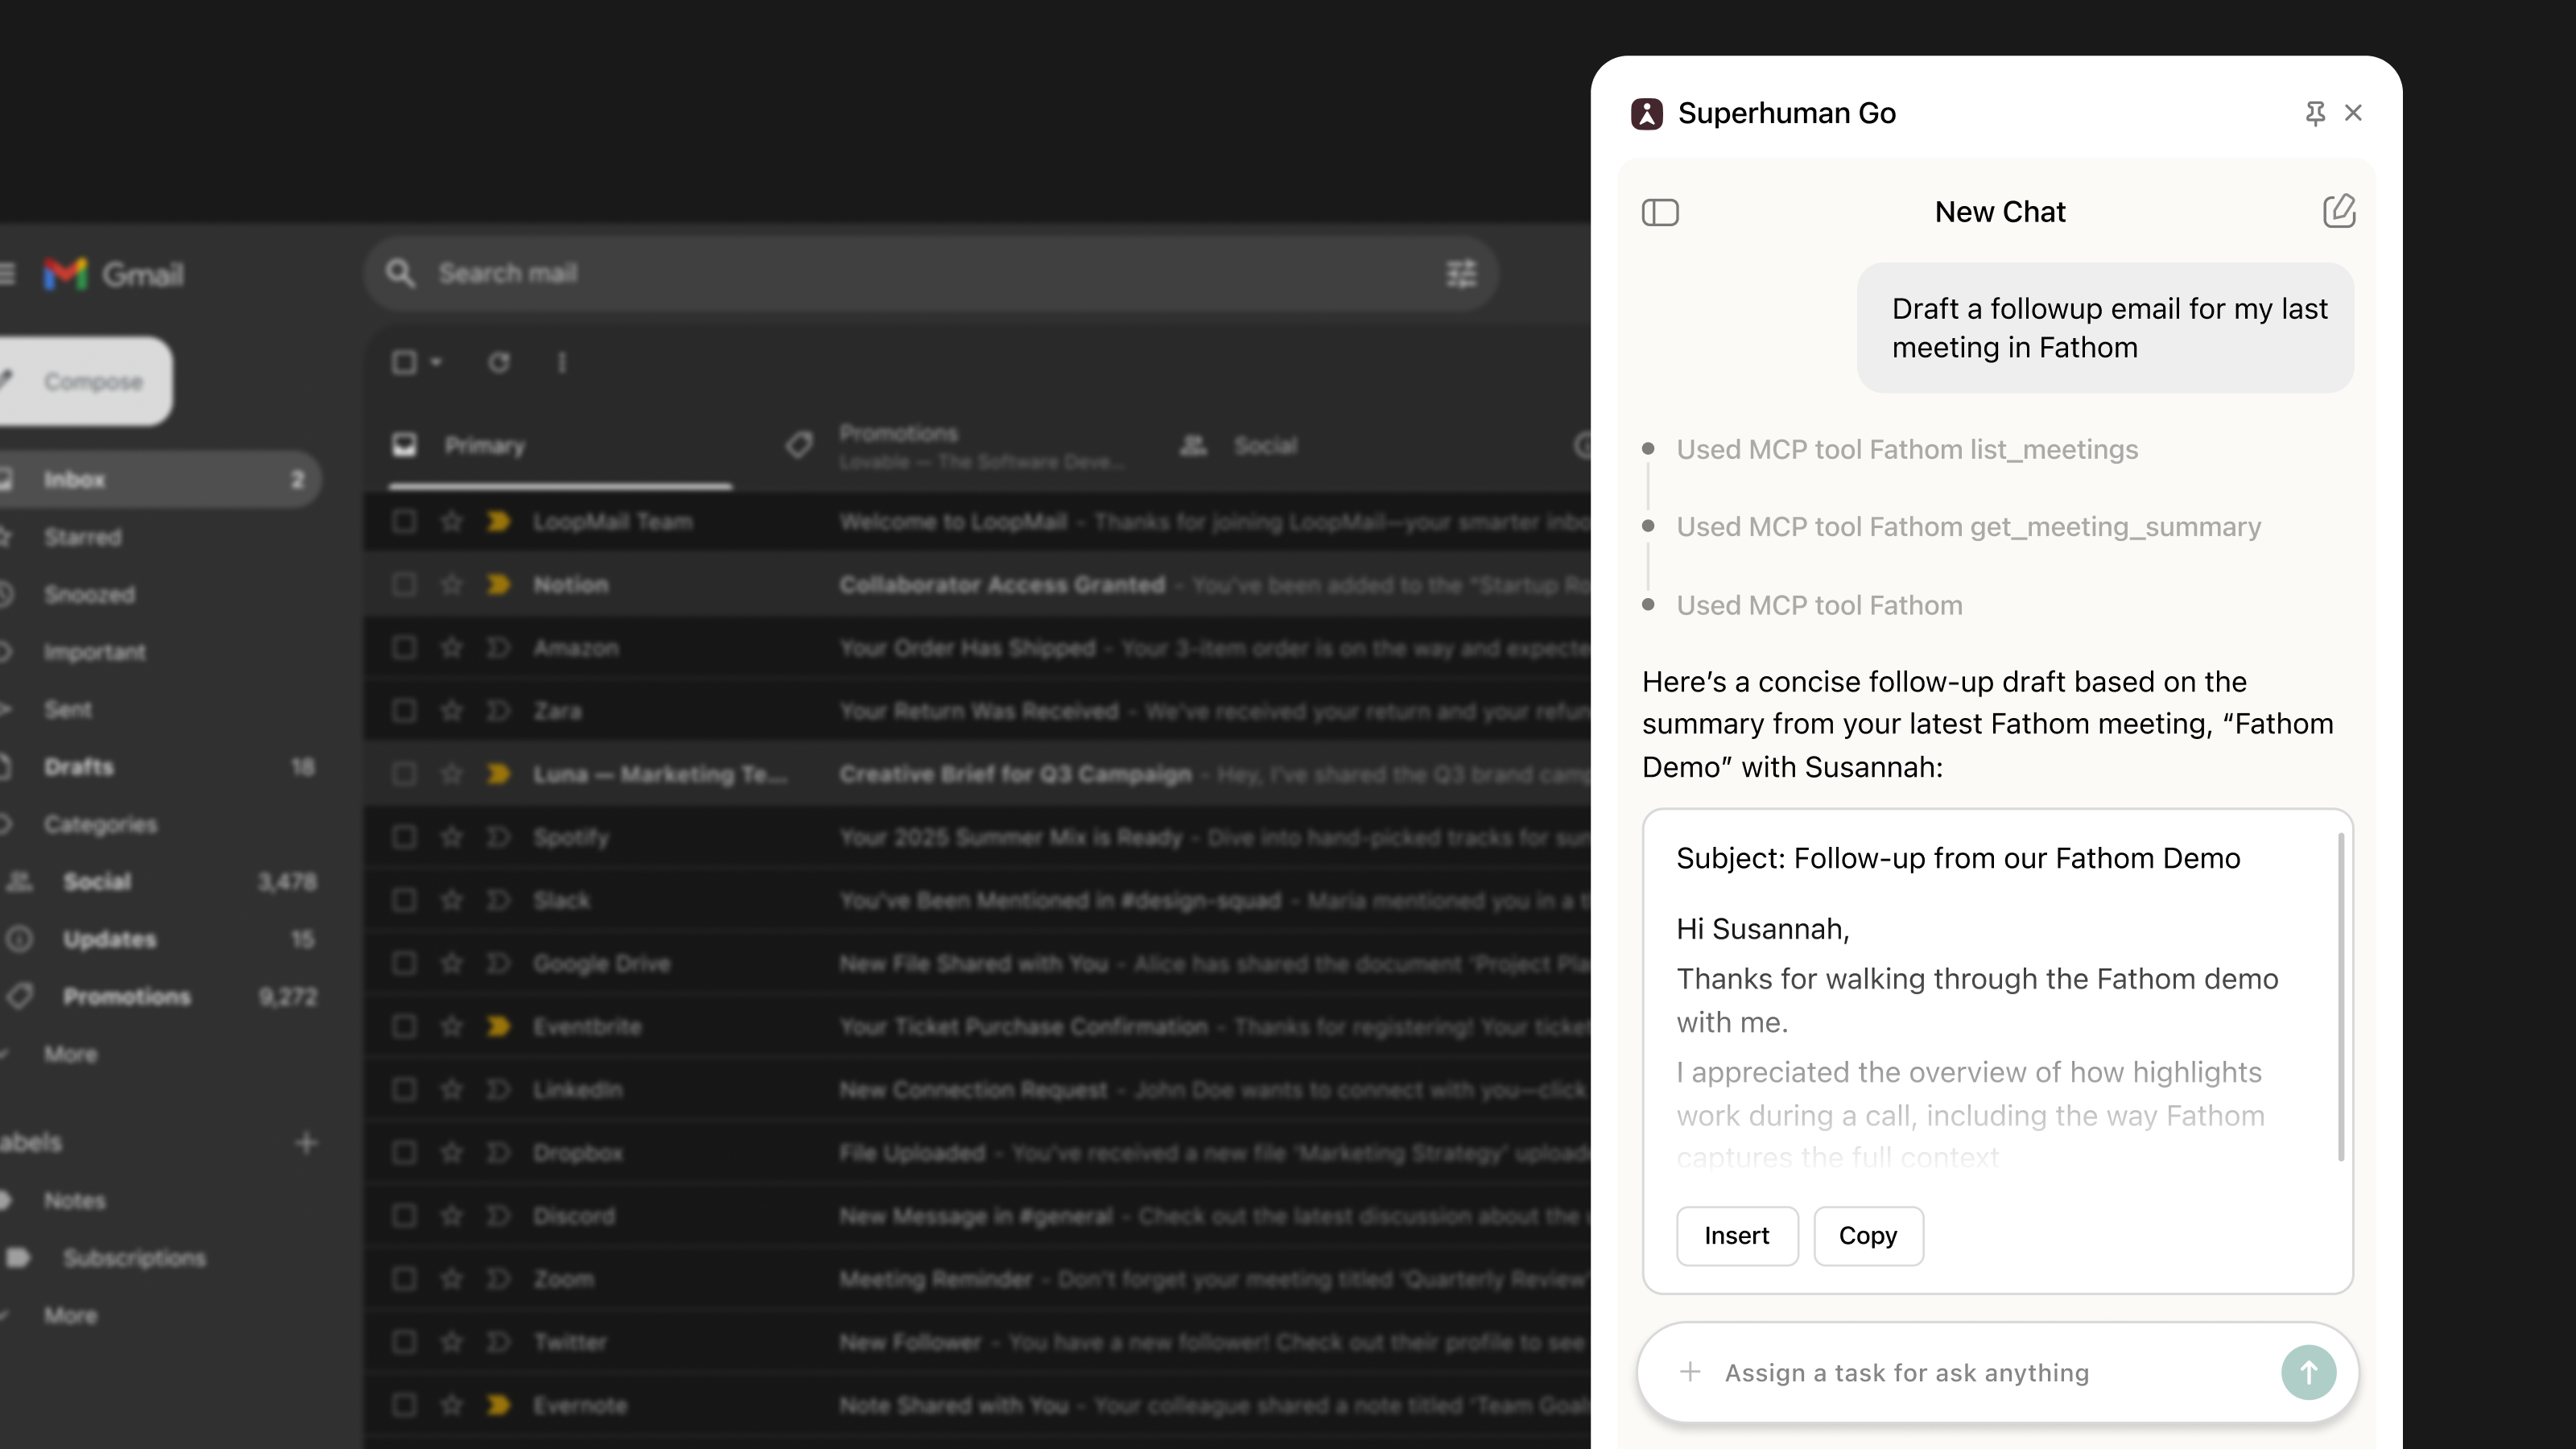Check the Spotify email checkbox
This screenshot has height=1449, width=2576.
tap(404, 837)
